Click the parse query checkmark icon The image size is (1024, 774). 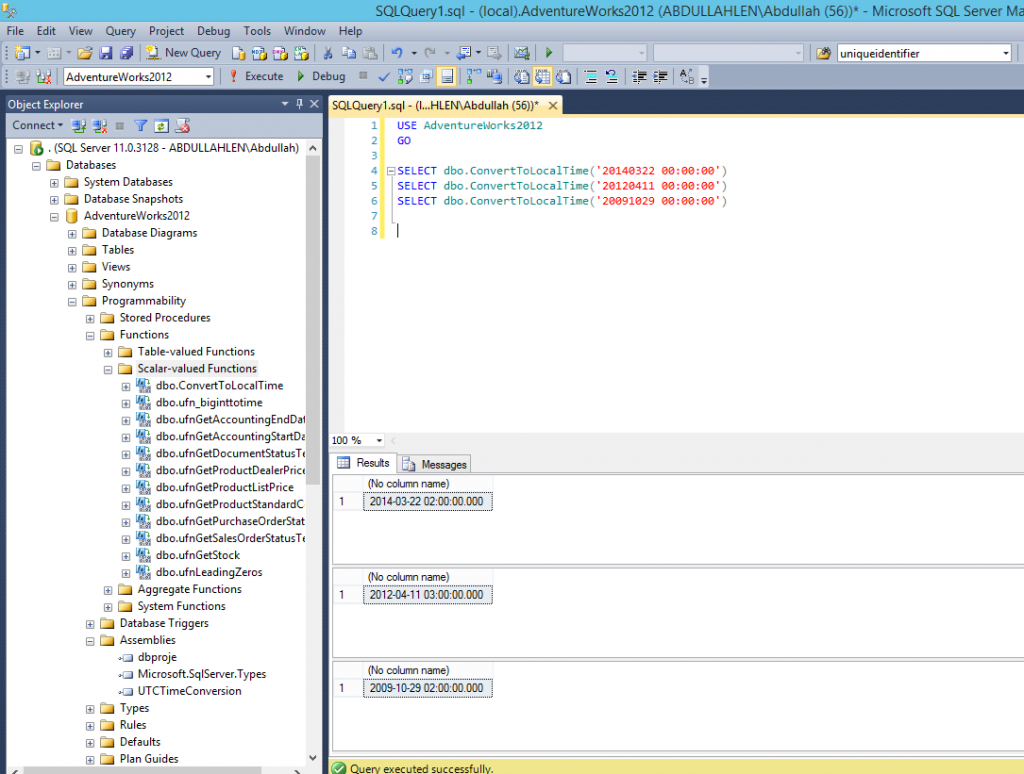(x=383, y=76)
